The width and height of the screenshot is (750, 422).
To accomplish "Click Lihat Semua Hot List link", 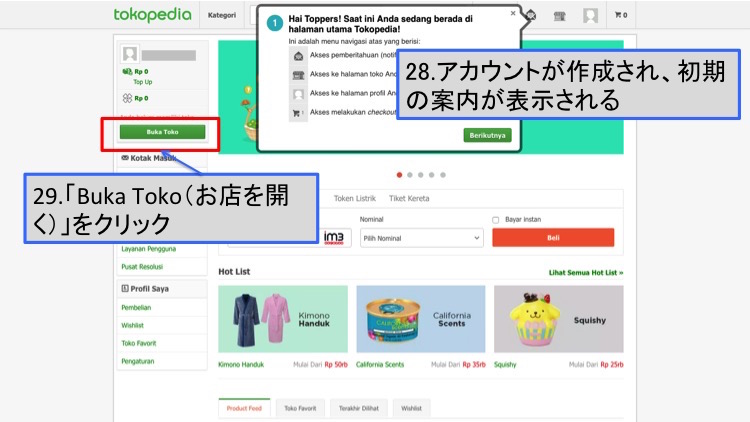I will [585, 273].
